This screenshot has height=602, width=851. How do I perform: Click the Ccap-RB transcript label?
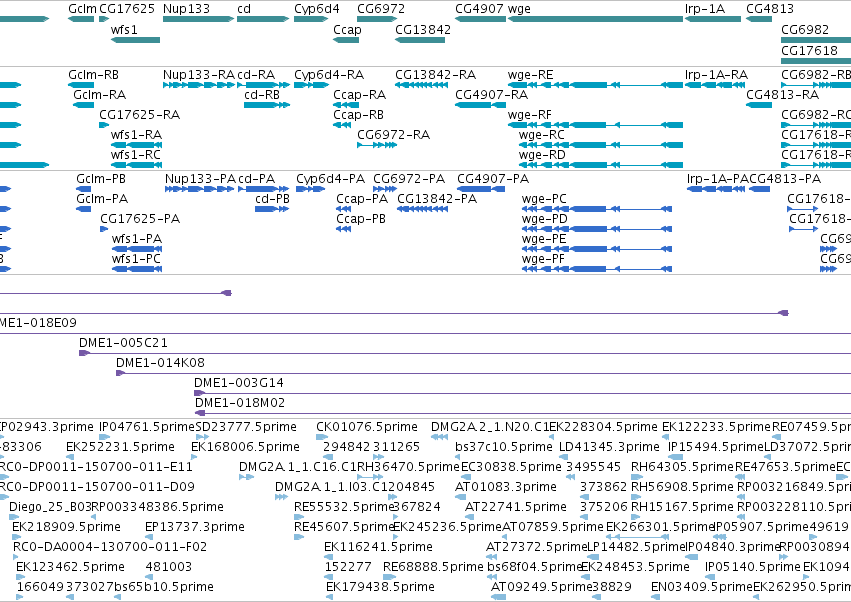(x=358, y=115)
